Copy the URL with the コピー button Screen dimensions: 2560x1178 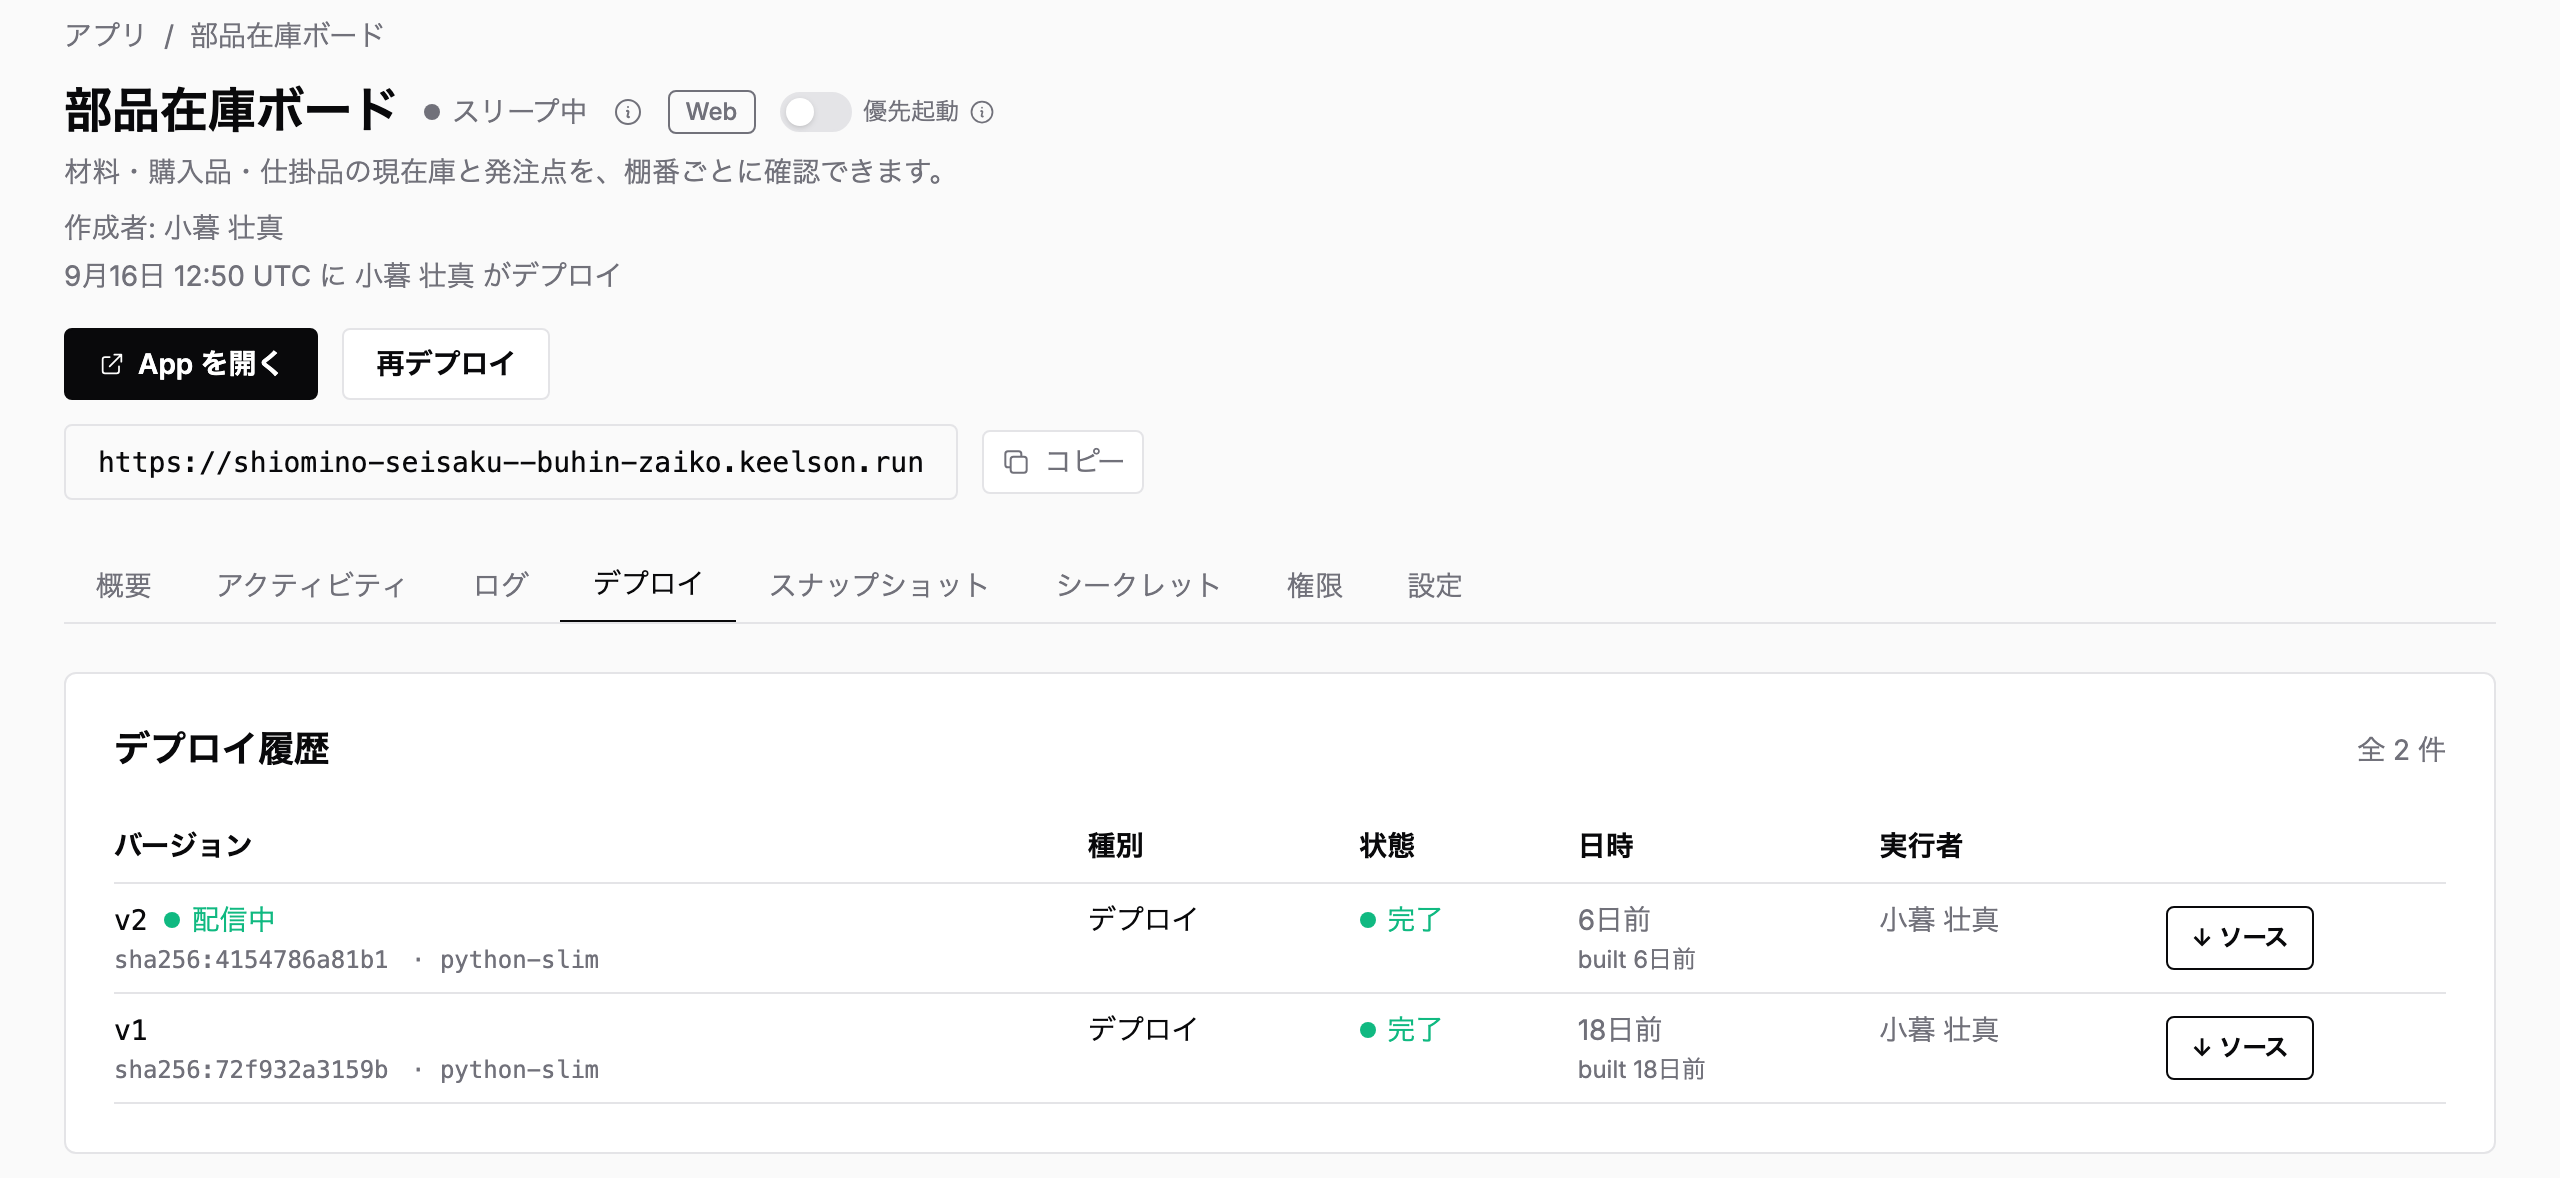point(1063,462)
